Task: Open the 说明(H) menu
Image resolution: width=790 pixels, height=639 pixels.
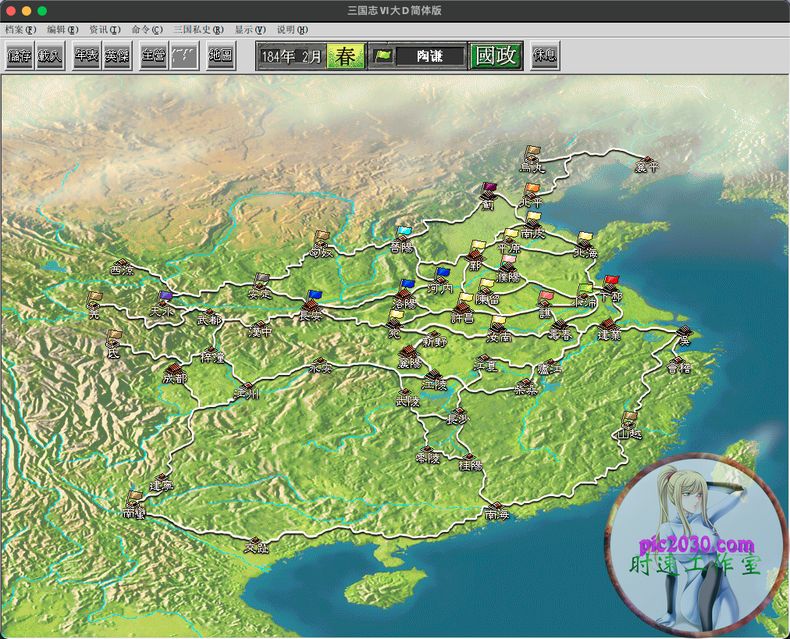Action: point(292,30)
